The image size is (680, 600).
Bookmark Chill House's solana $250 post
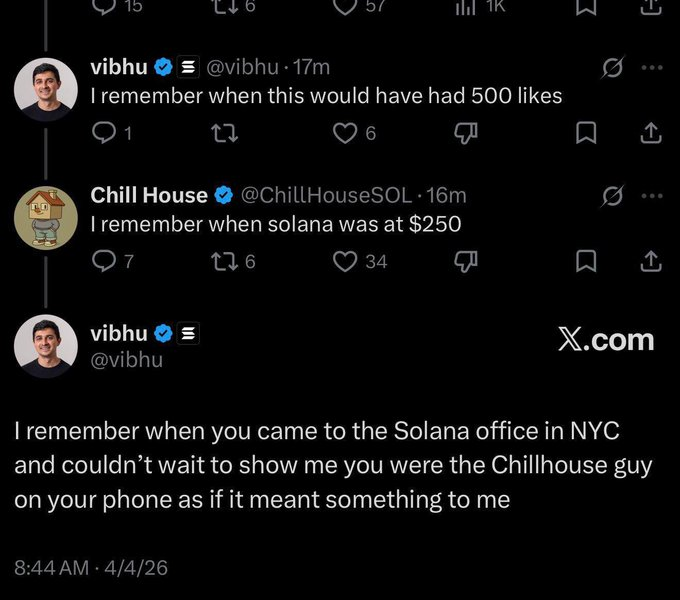coord(586,261)
